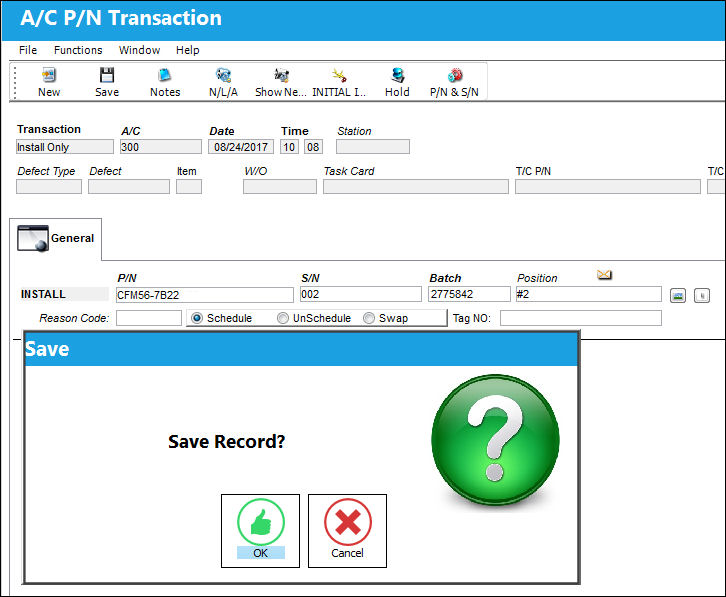Click the Save floppy disk toolbar icon
Viewport: 726px width, 597px height.
tap(107, 75)
